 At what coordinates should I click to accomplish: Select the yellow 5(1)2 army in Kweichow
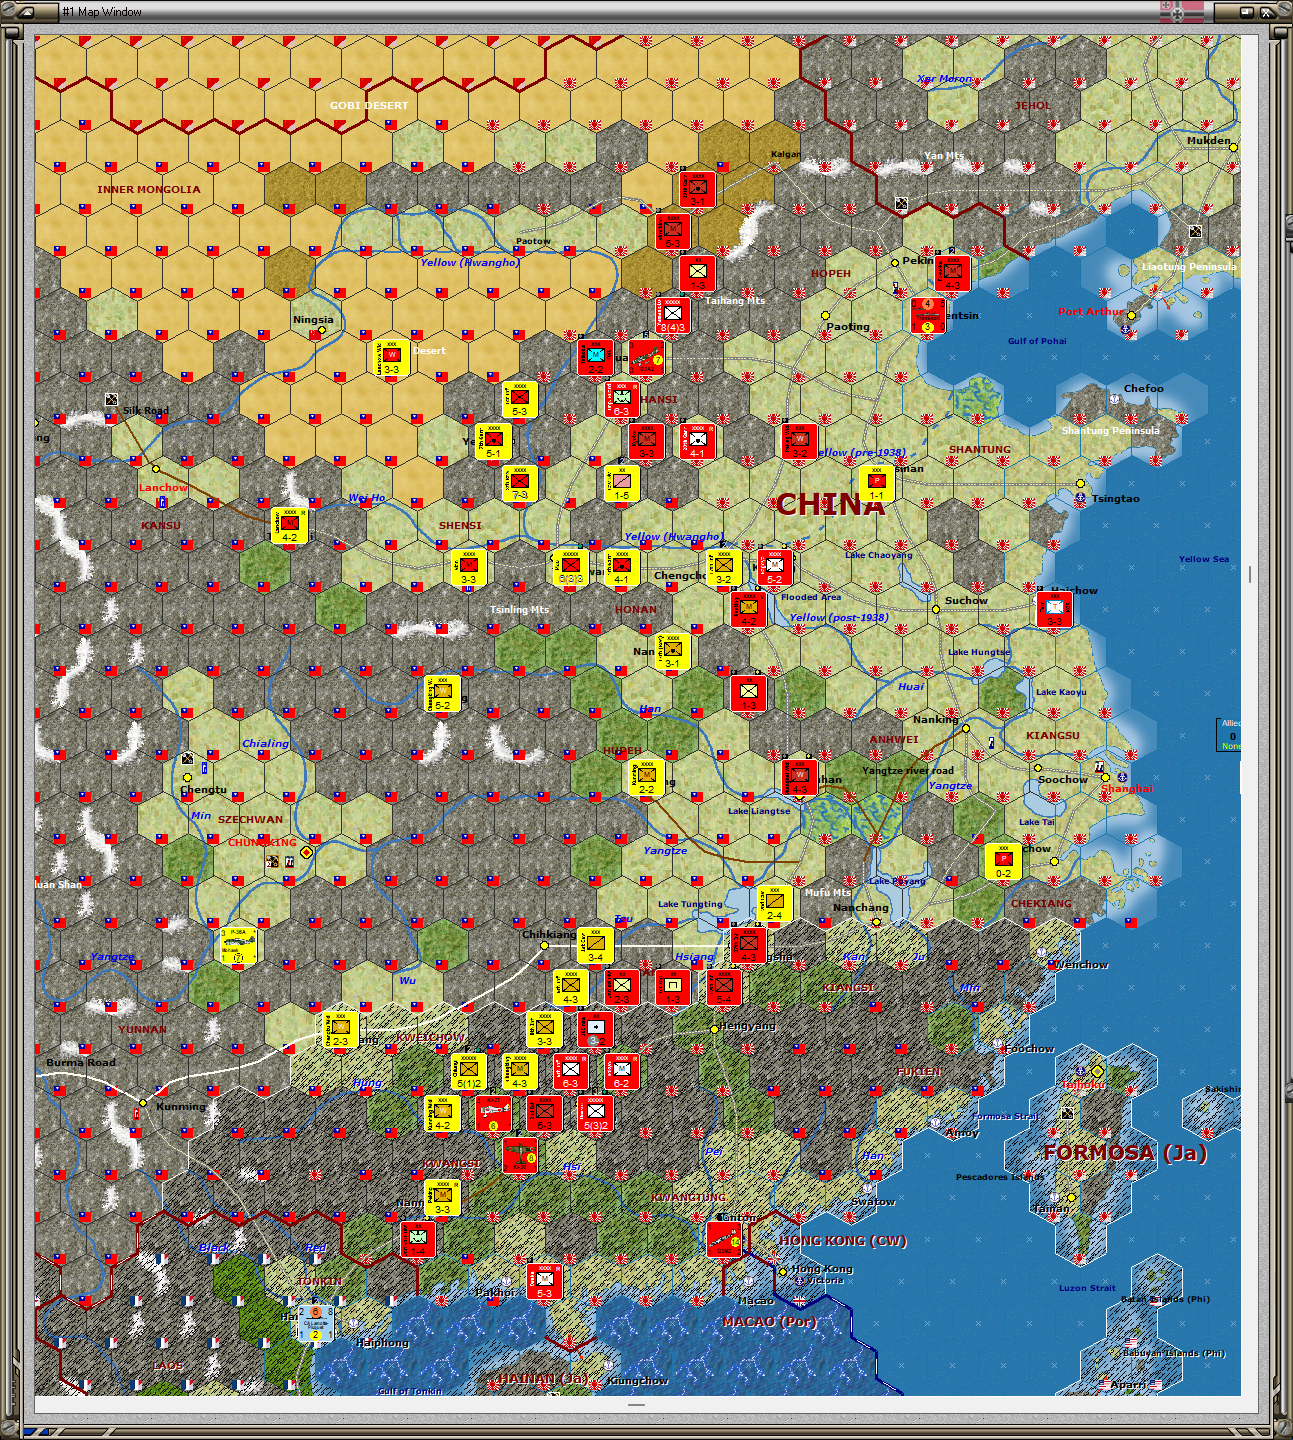point(468,1071)
